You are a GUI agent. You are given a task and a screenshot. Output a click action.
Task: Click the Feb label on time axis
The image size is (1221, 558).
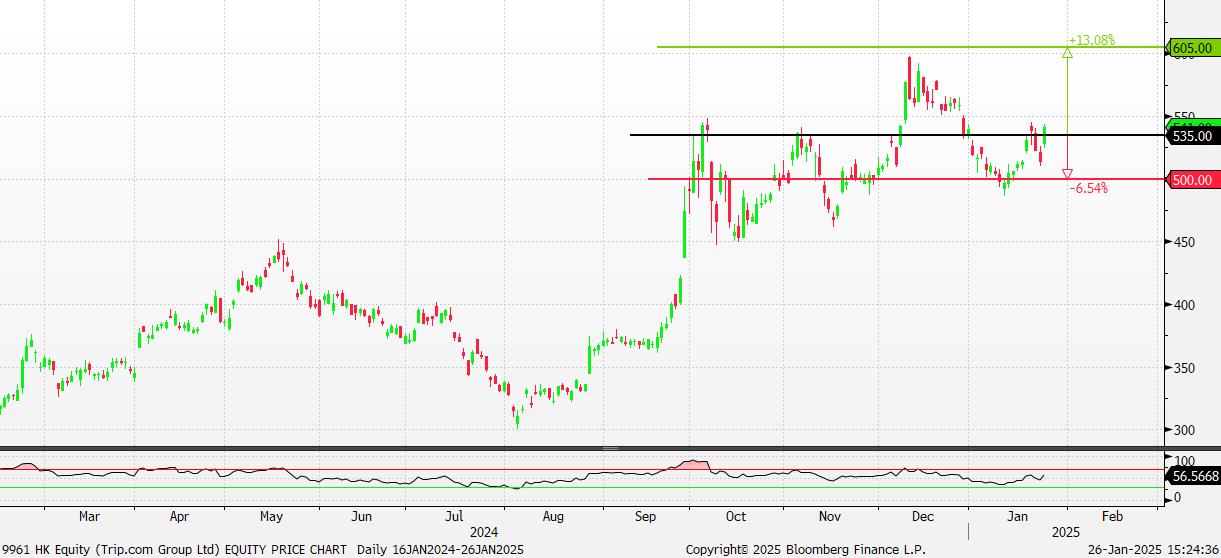(1110, 517)
